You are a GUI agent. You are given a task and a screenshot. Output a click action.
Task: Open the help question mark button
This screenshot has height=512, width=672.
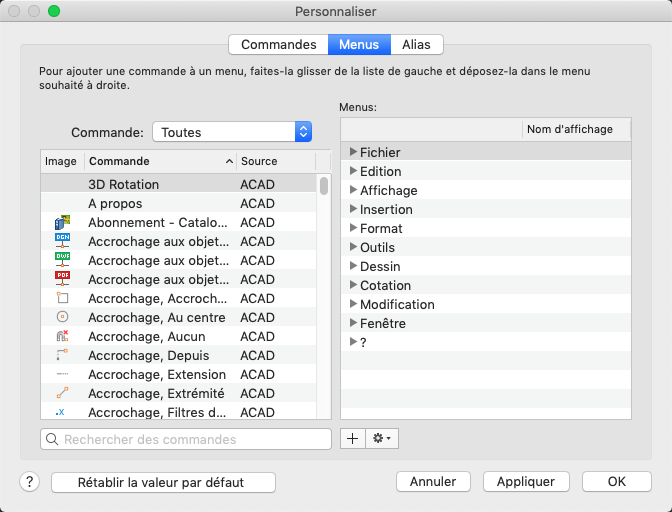pos(29,481)
